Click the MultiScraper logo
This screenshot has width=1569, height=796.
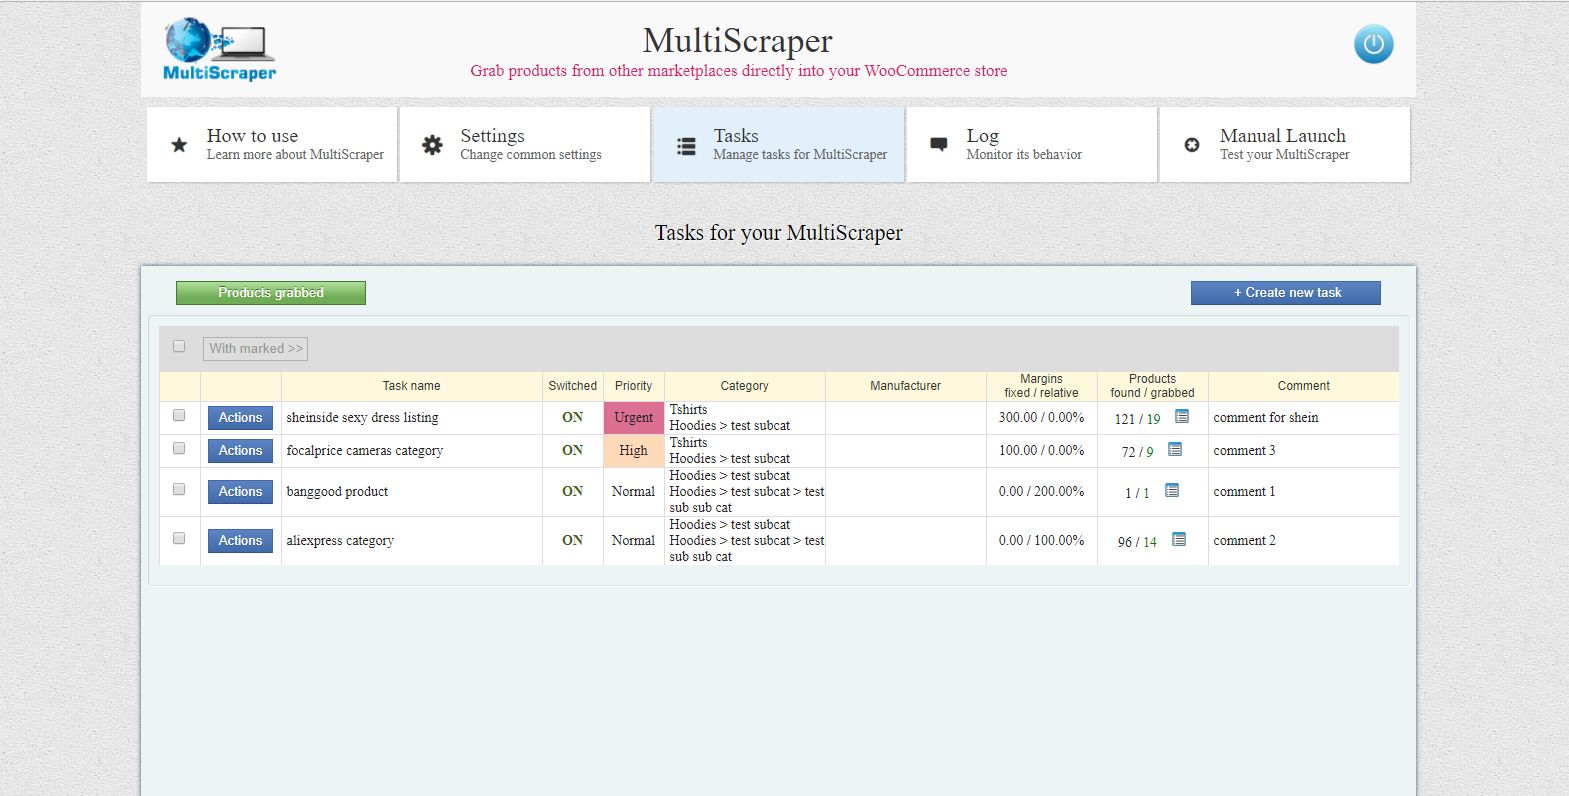click(219, 49)
